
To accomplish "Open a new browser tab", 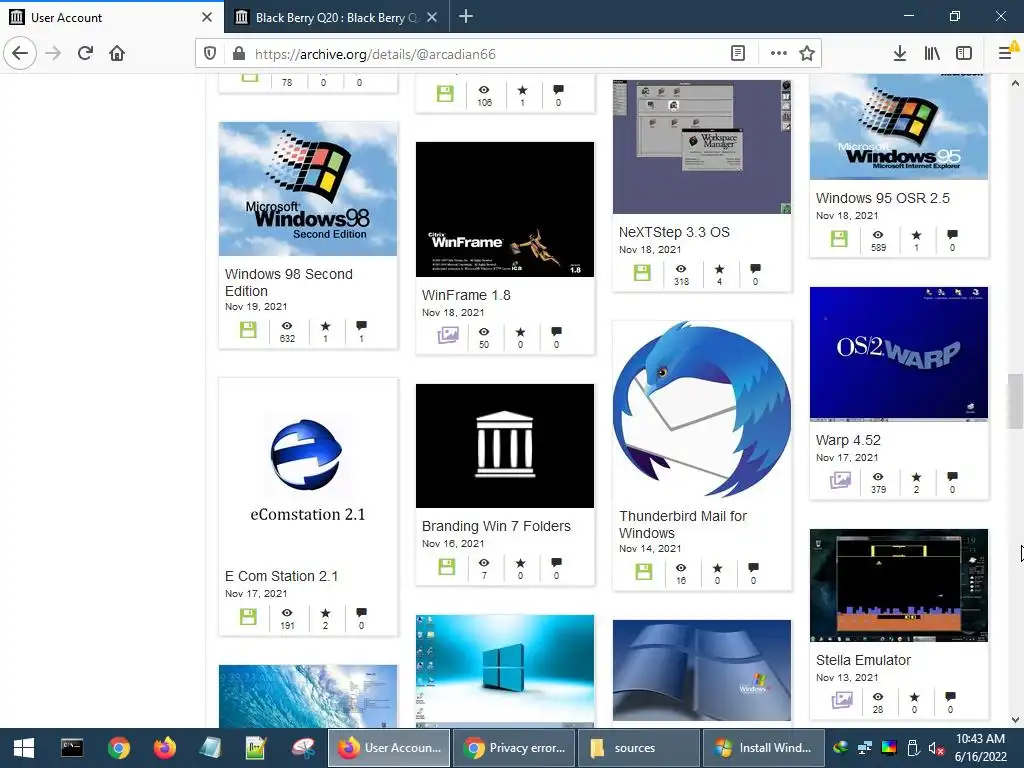I will tap(466, 16).
